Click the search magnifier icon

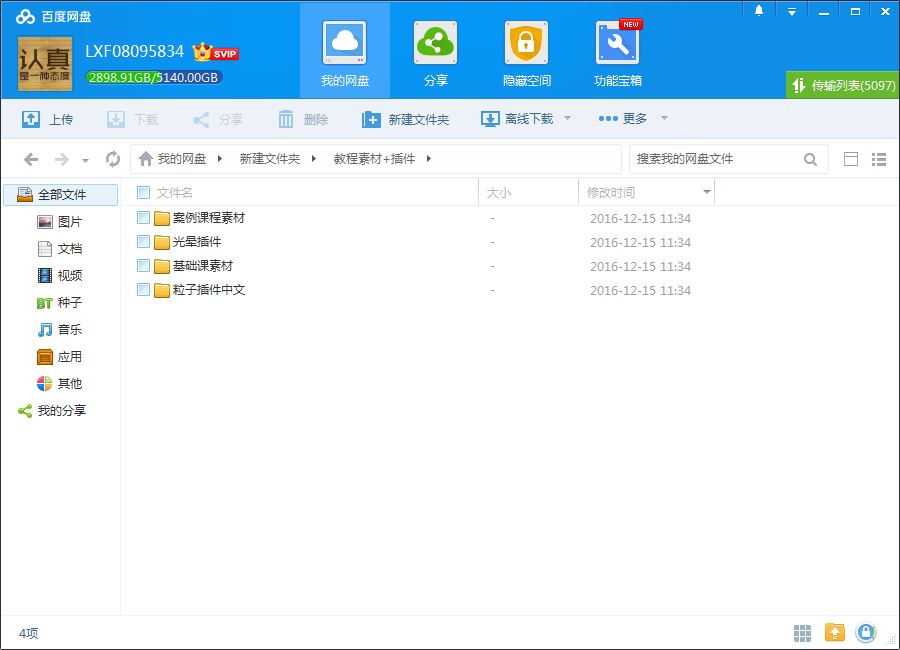tap(810, 159)
